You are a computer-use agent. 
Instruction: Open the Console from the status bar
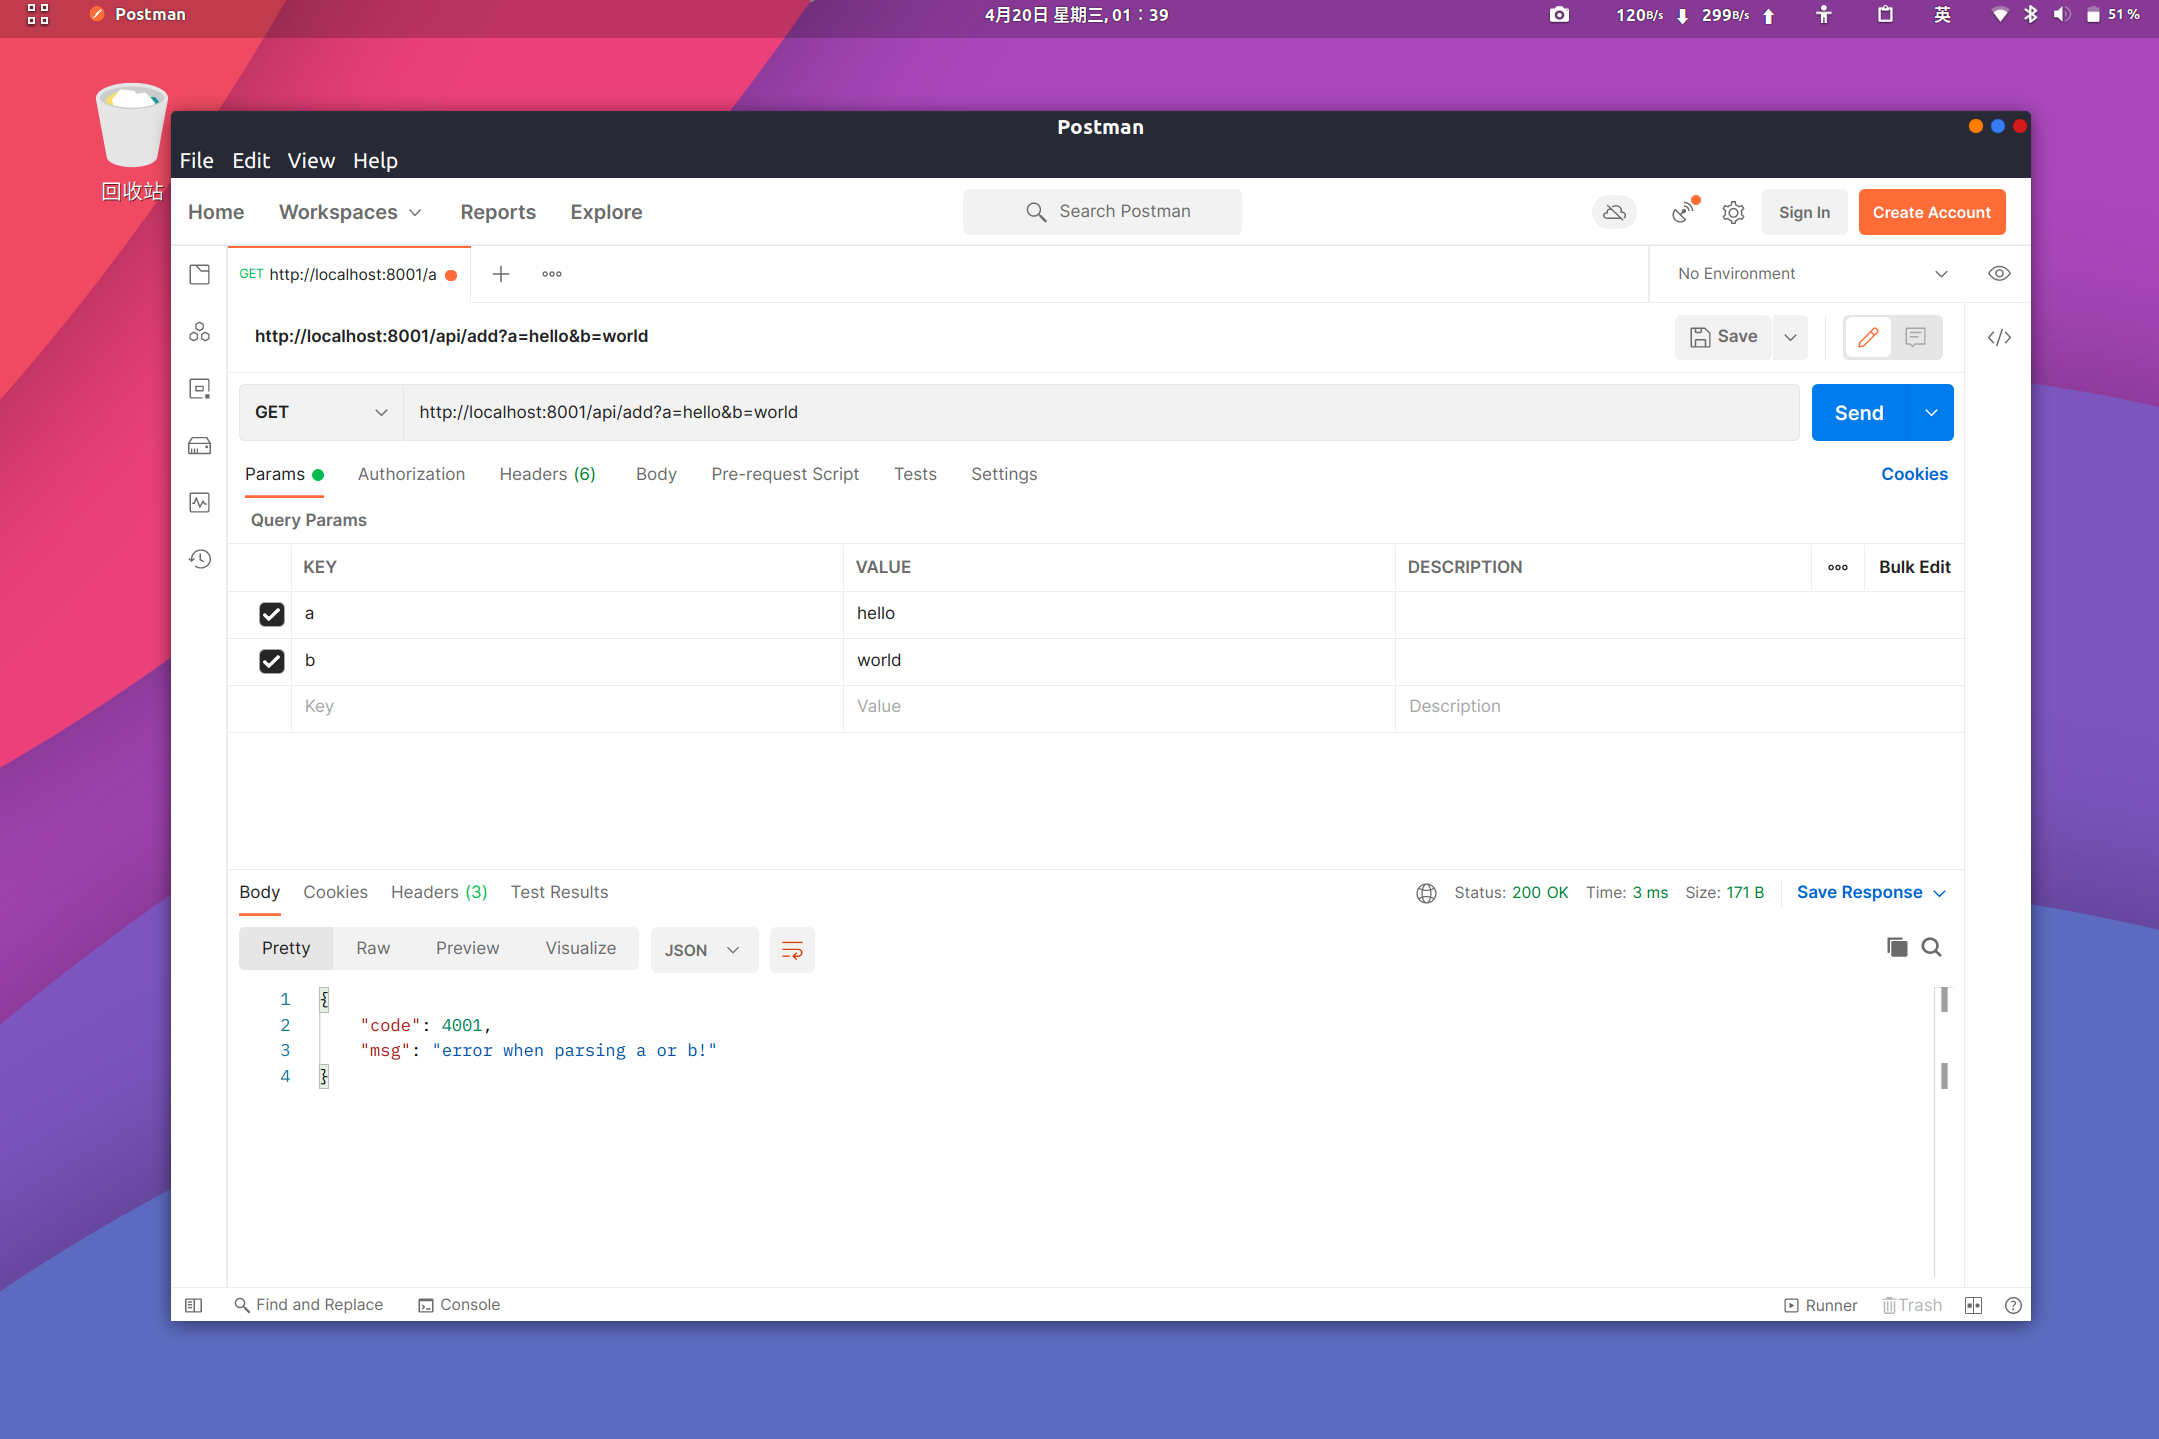click(459, 1304)
